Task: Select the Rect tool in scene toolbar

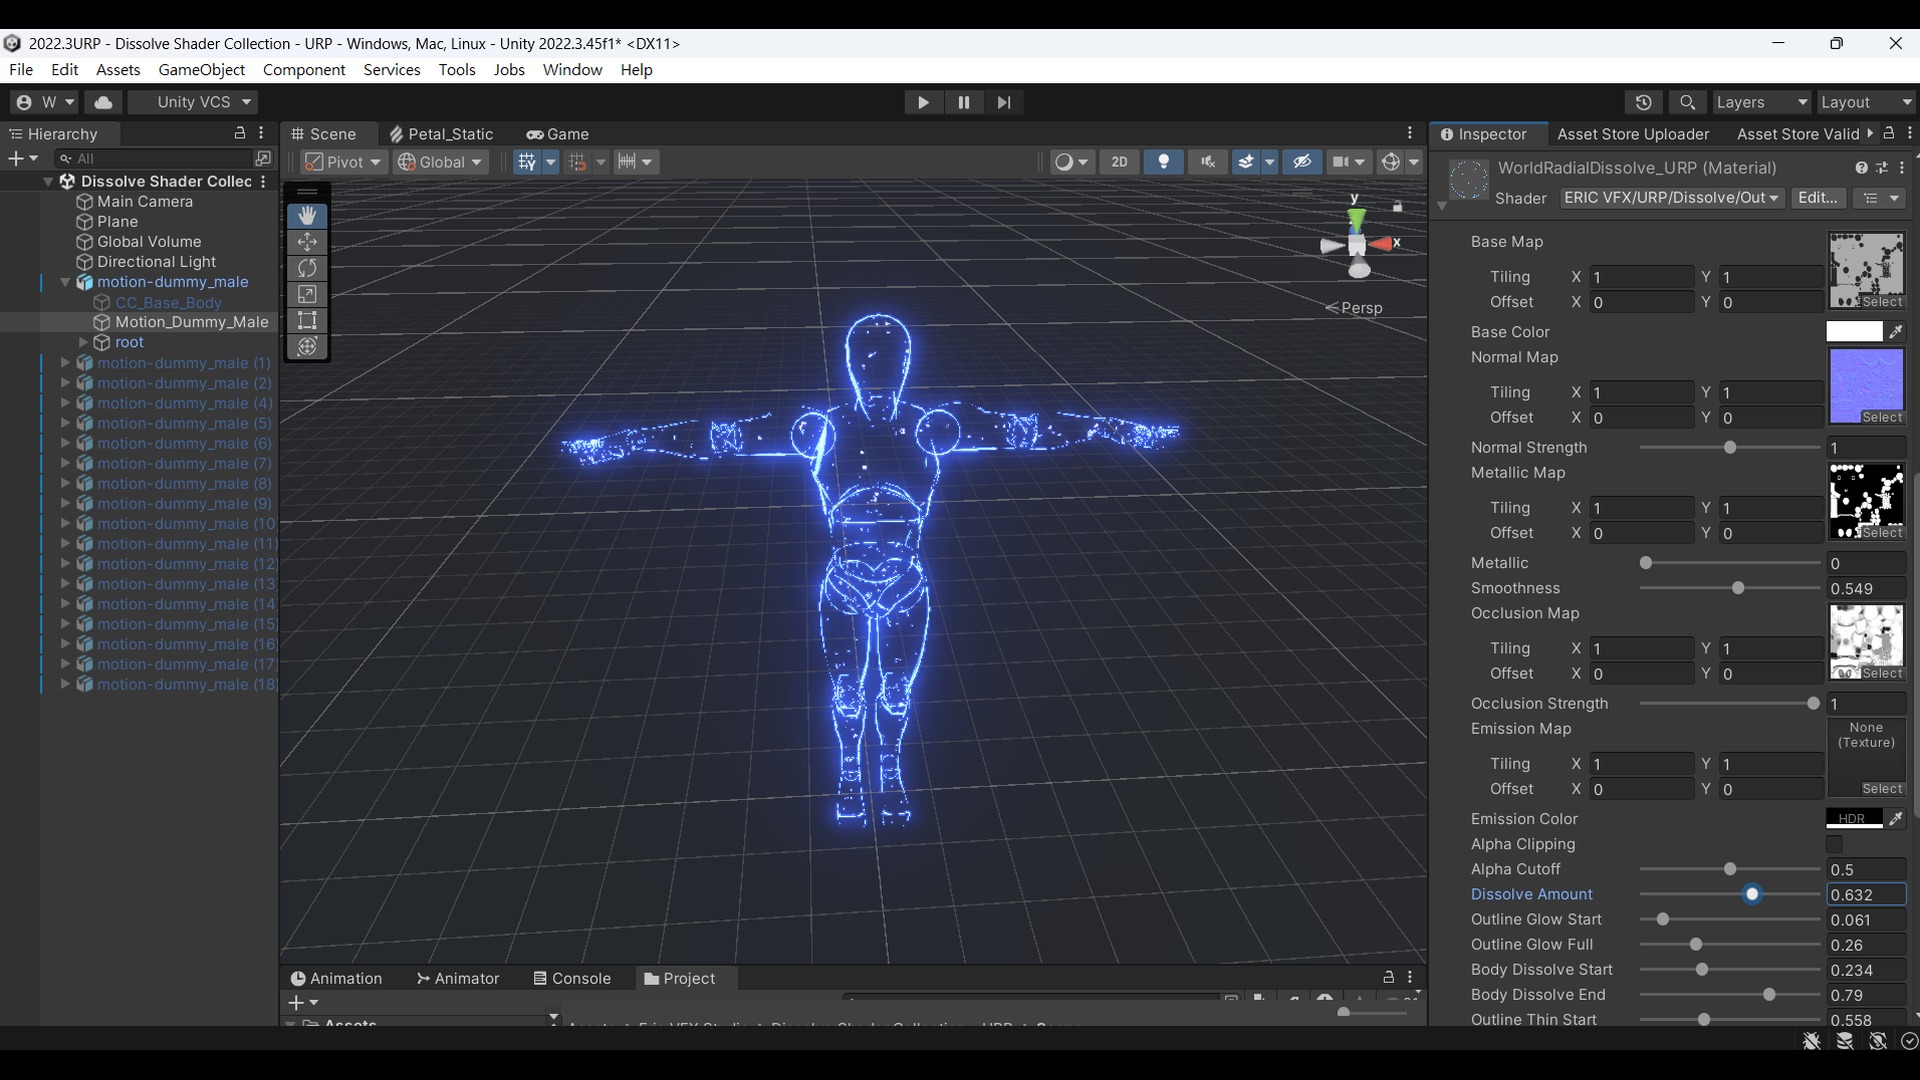Action: point(307,320)
